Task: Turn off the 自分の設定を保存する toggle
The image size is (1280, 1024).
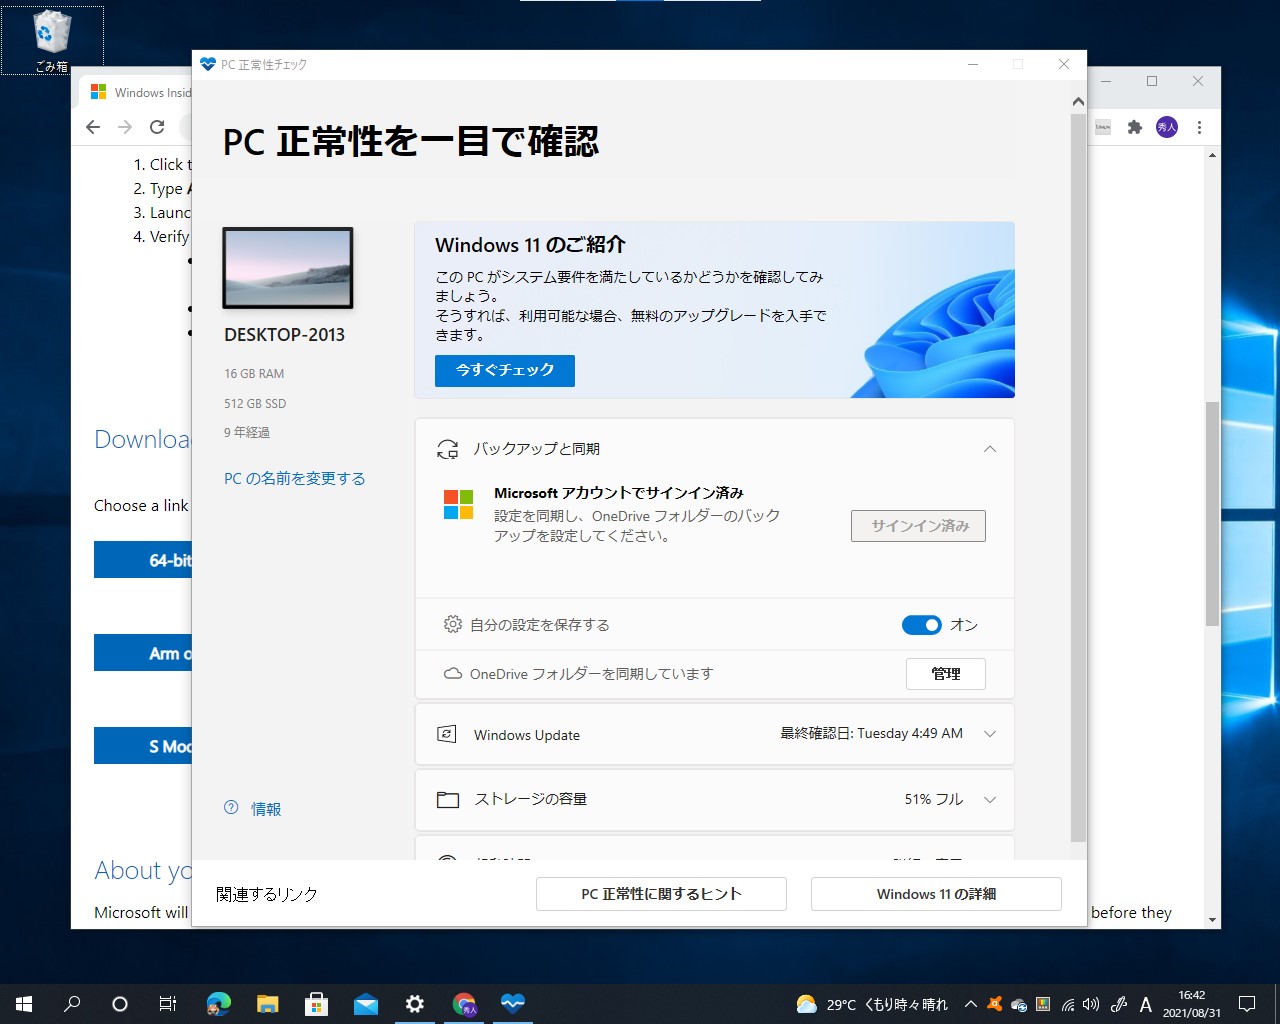Action: click(x=921, y=624)
